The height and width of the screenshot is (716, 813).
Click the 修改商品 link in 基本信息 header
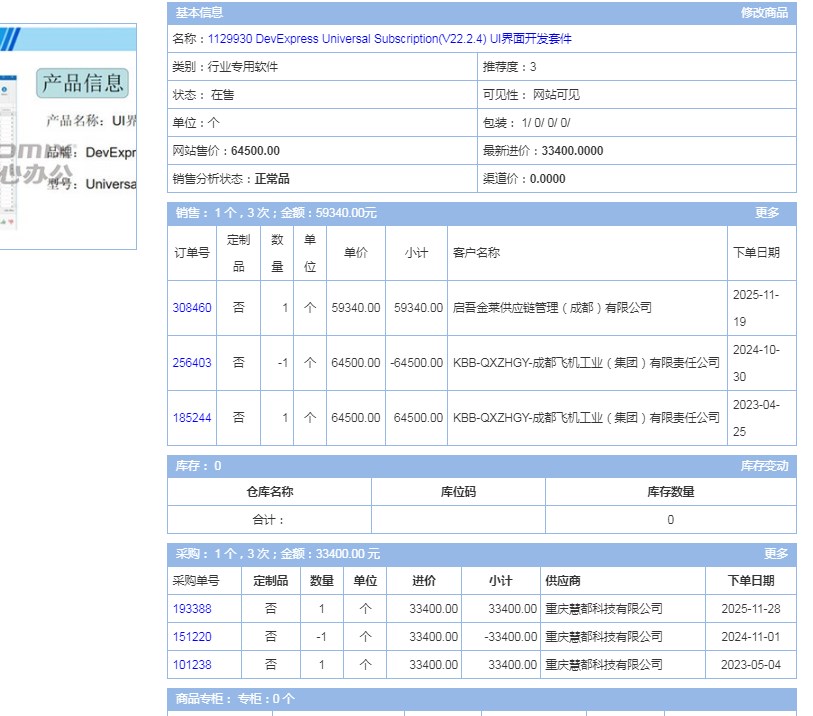coord(763,13)
